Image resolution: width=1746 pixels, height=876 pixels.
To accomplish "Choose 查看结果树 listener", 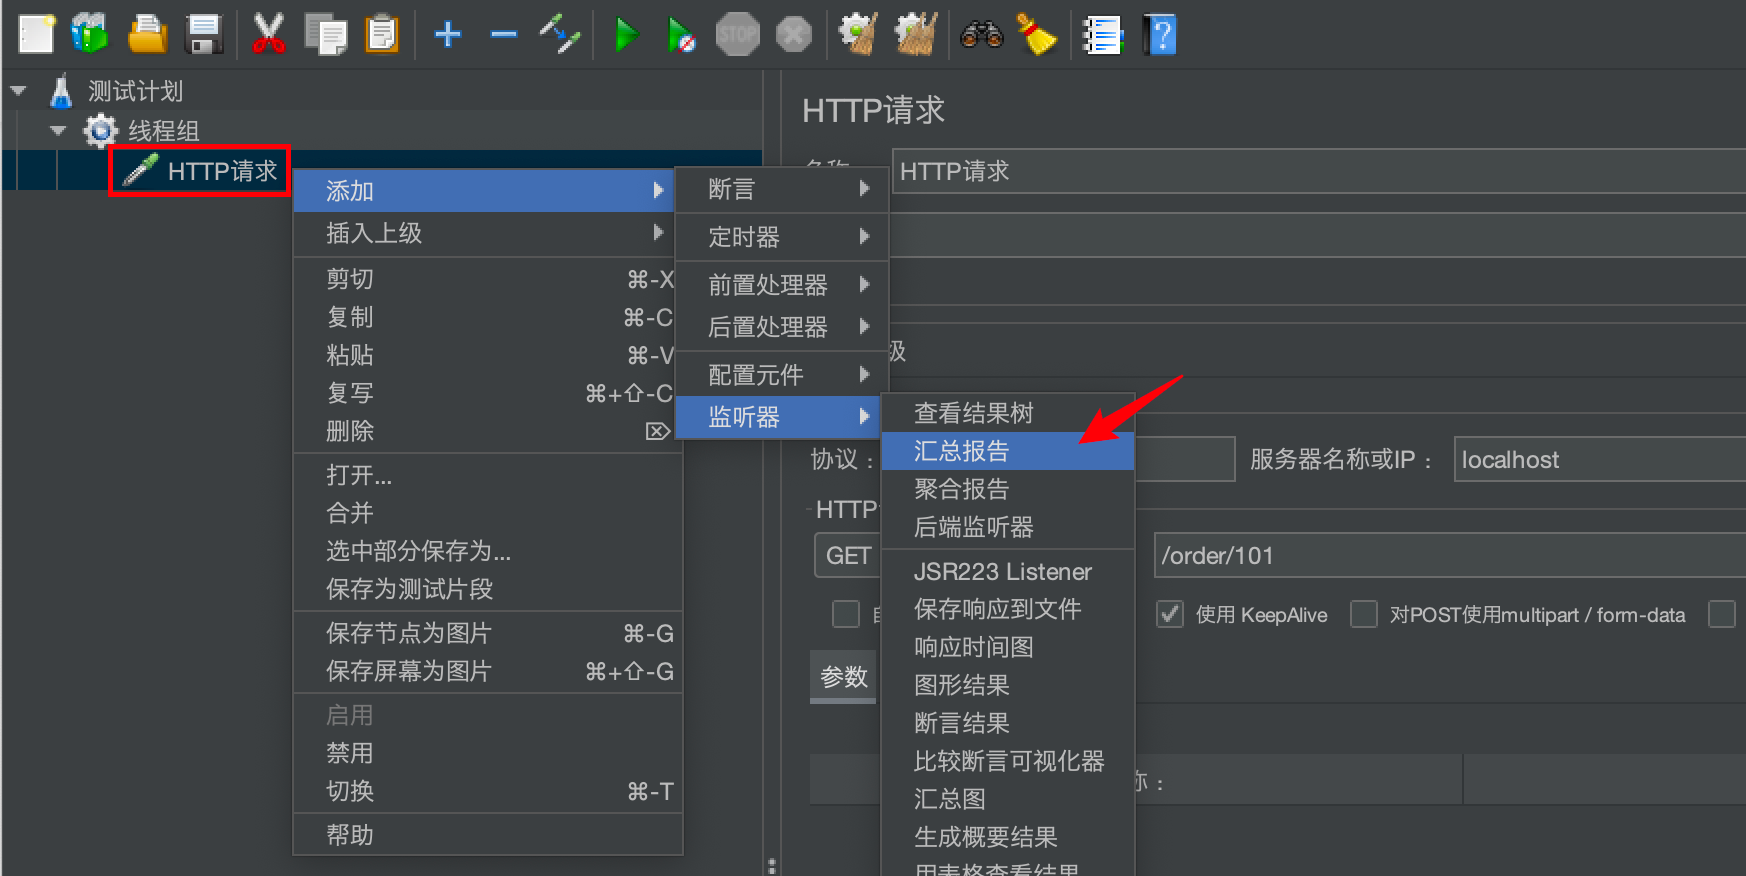I will (1008, 413).
